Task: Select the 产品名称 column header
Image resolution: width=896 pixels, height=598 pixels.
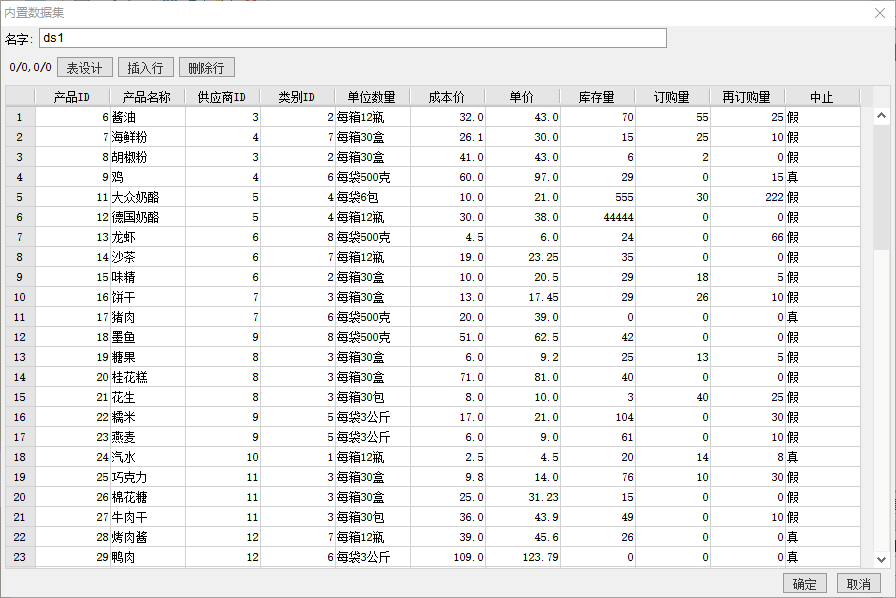Action: pos(147,97)
